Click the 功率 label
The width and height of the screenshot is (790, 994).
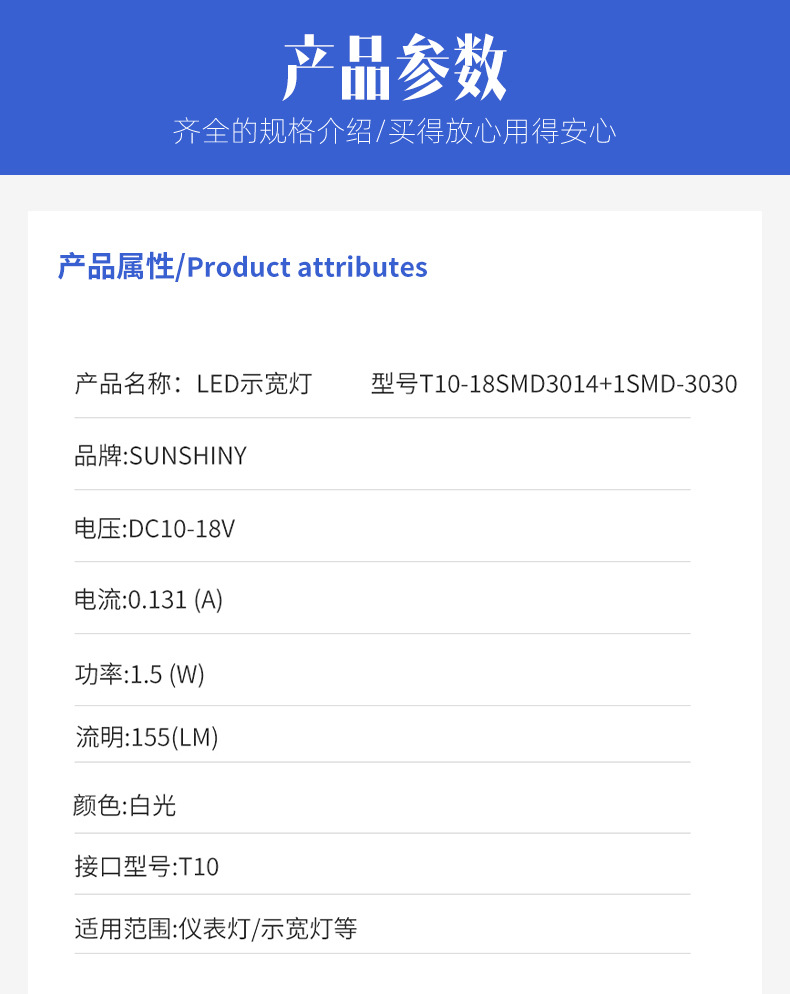[x=98, y=674]
